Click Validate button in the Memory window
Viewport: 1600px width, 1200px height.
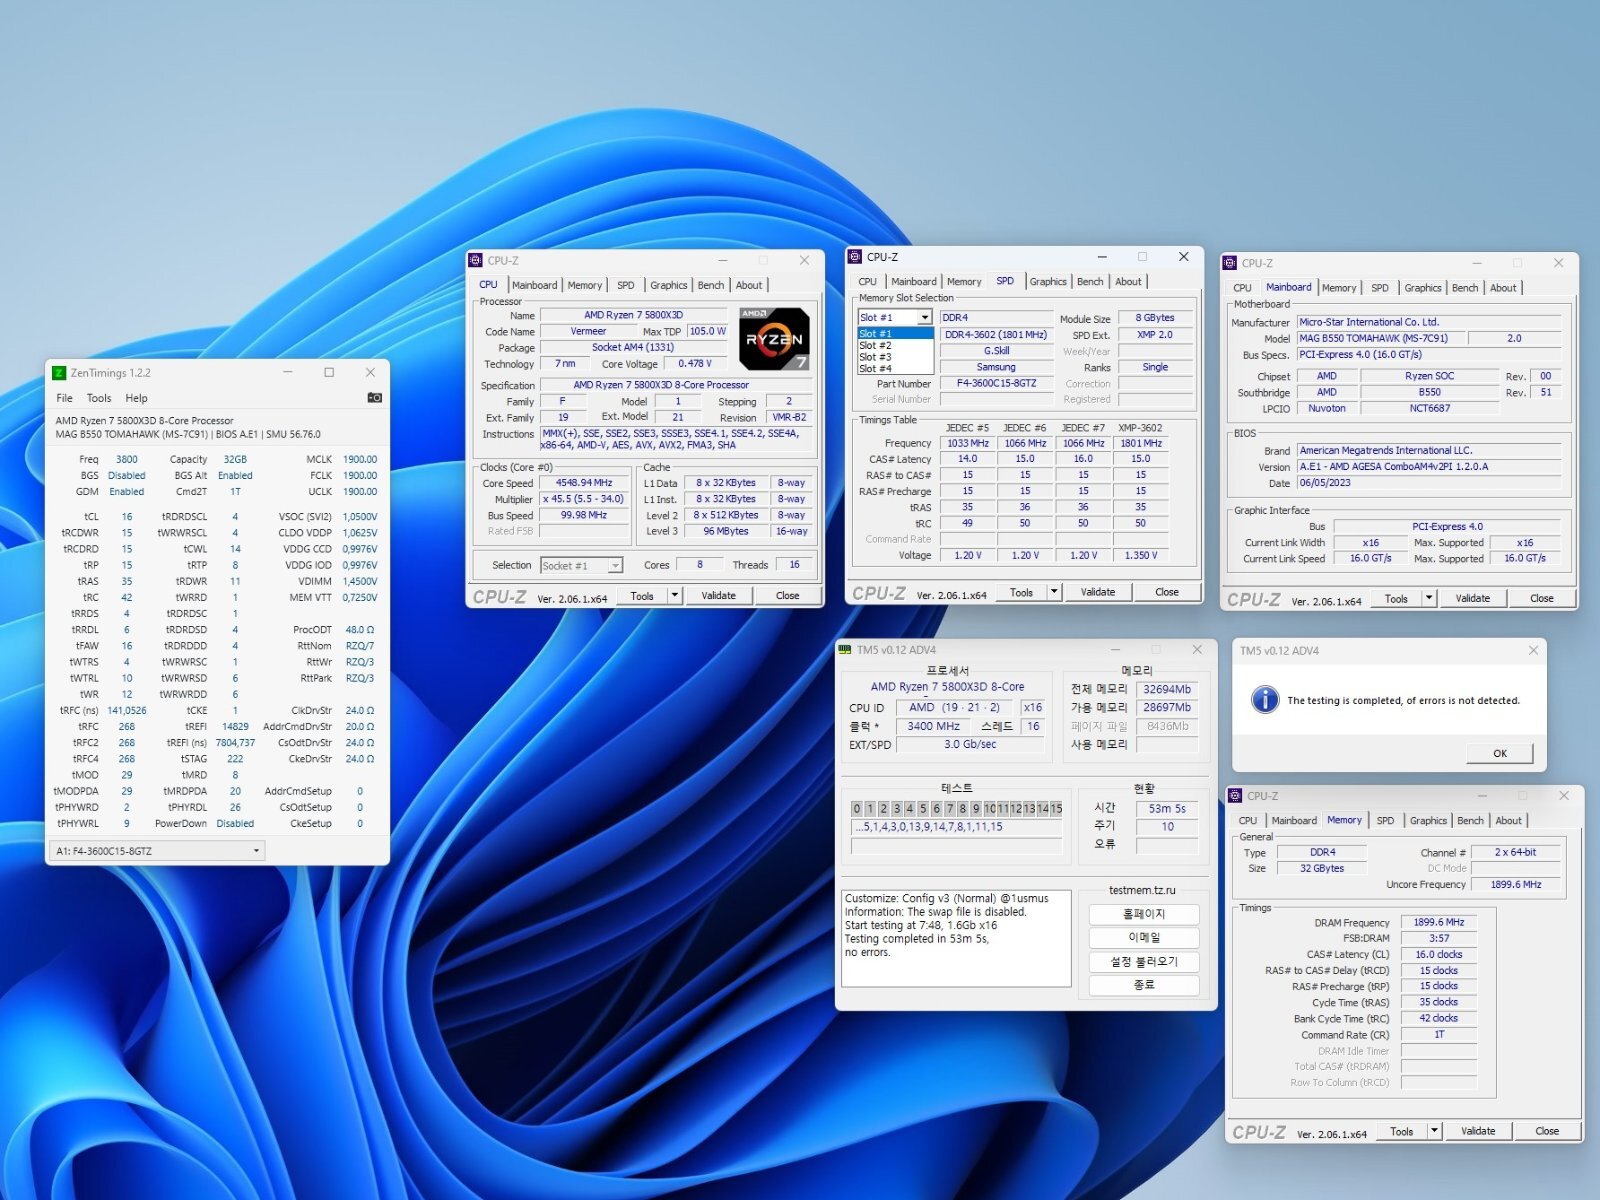1478,1131
